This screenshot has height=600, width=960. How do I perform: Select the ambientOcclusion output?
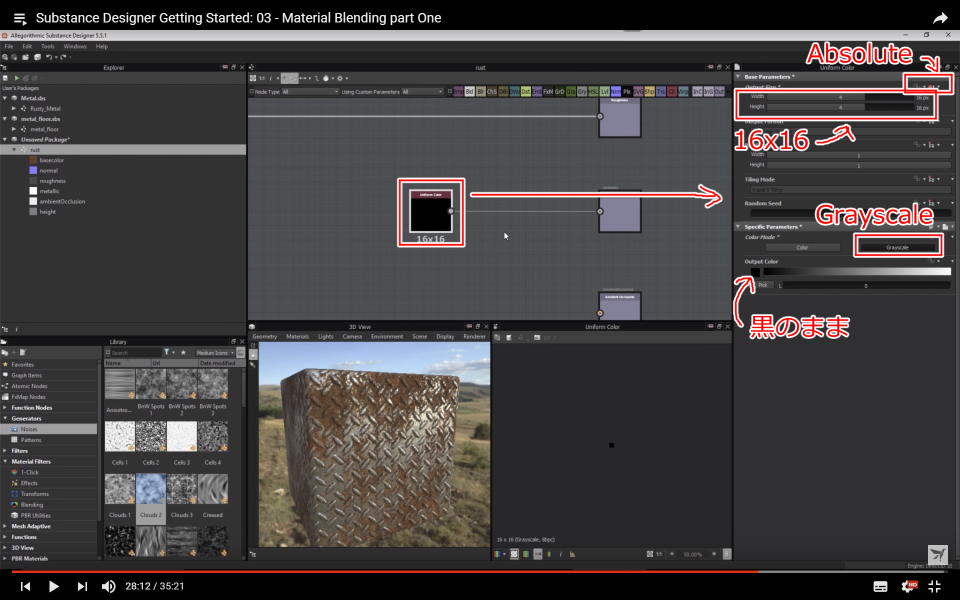[62, 201]
